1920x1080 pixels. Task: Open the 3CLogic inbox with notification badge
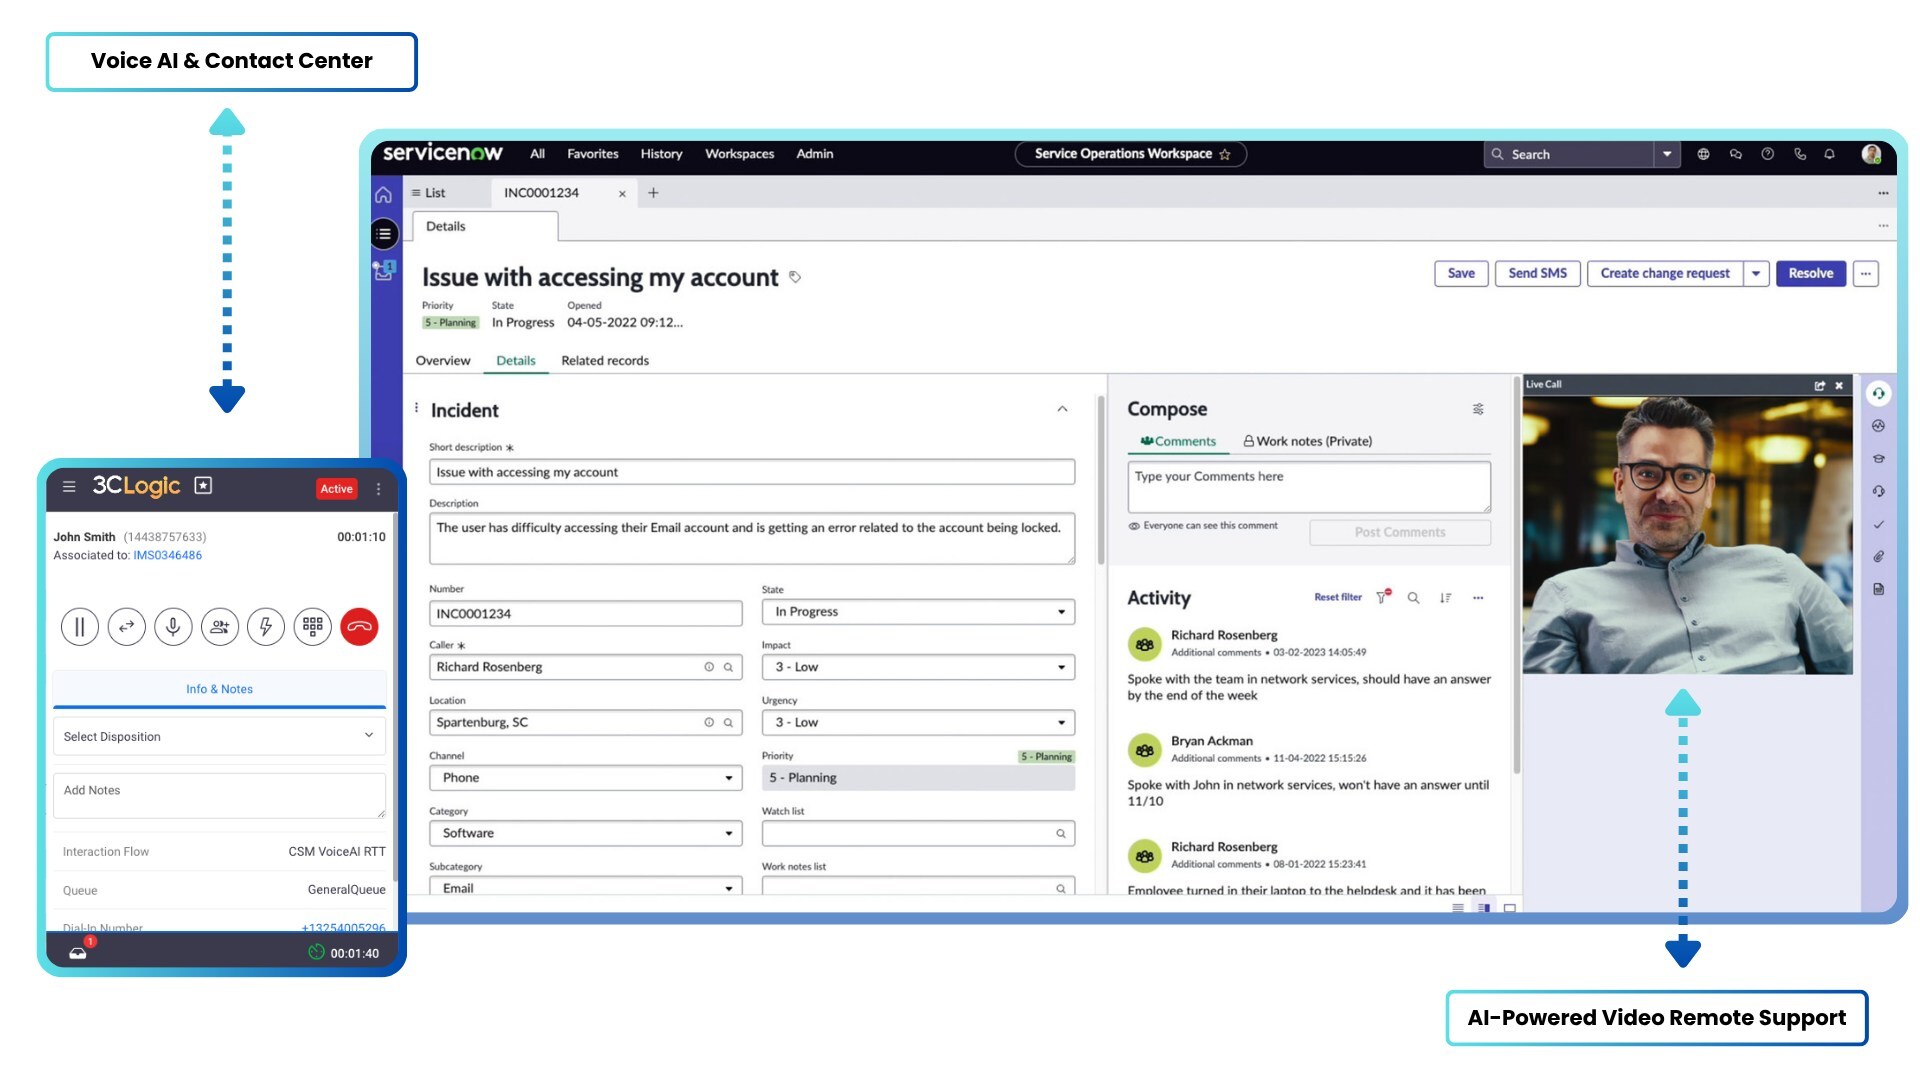[78, 953]
